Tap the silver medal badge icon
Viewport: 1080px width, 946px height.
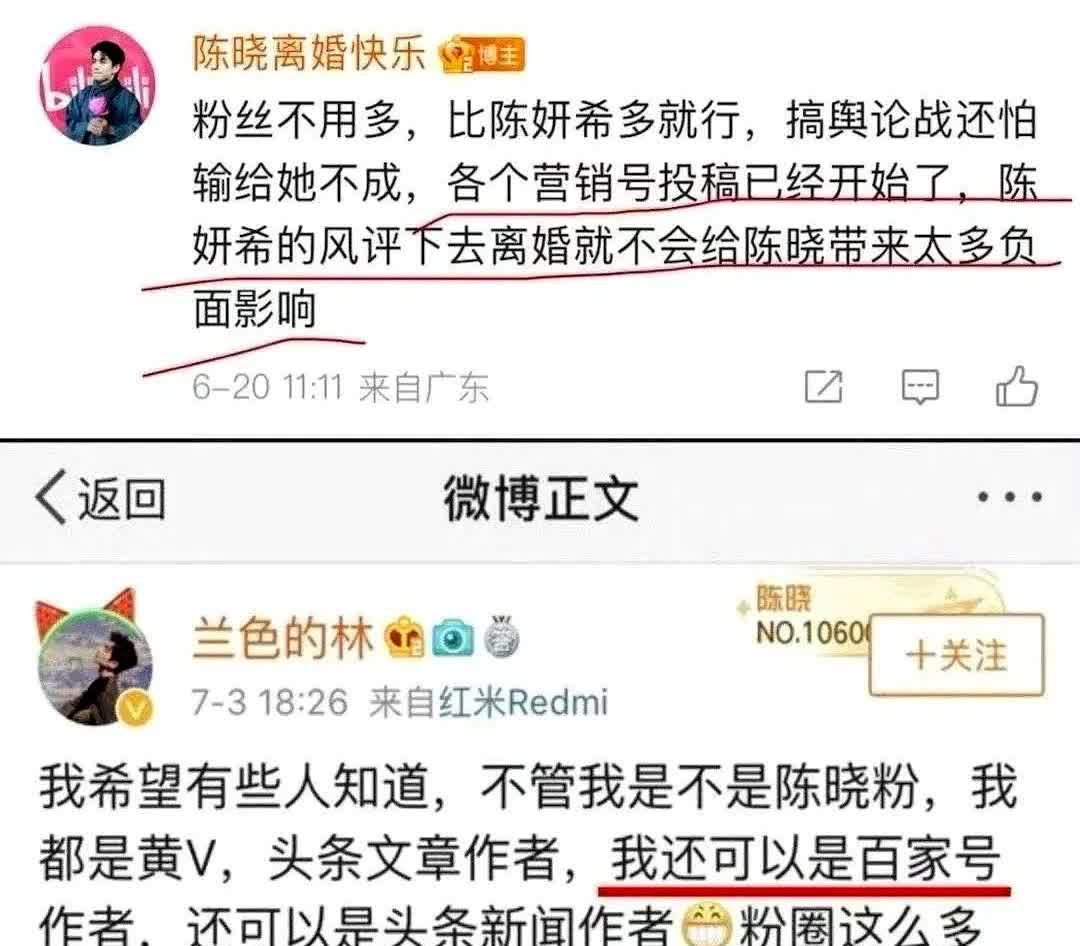click(x=502, y=635)
